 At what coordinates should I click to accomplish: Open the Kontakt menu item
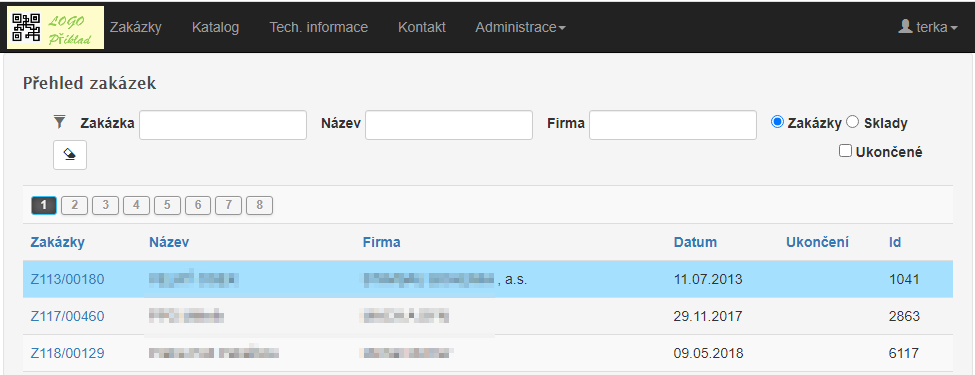(422, 27)
